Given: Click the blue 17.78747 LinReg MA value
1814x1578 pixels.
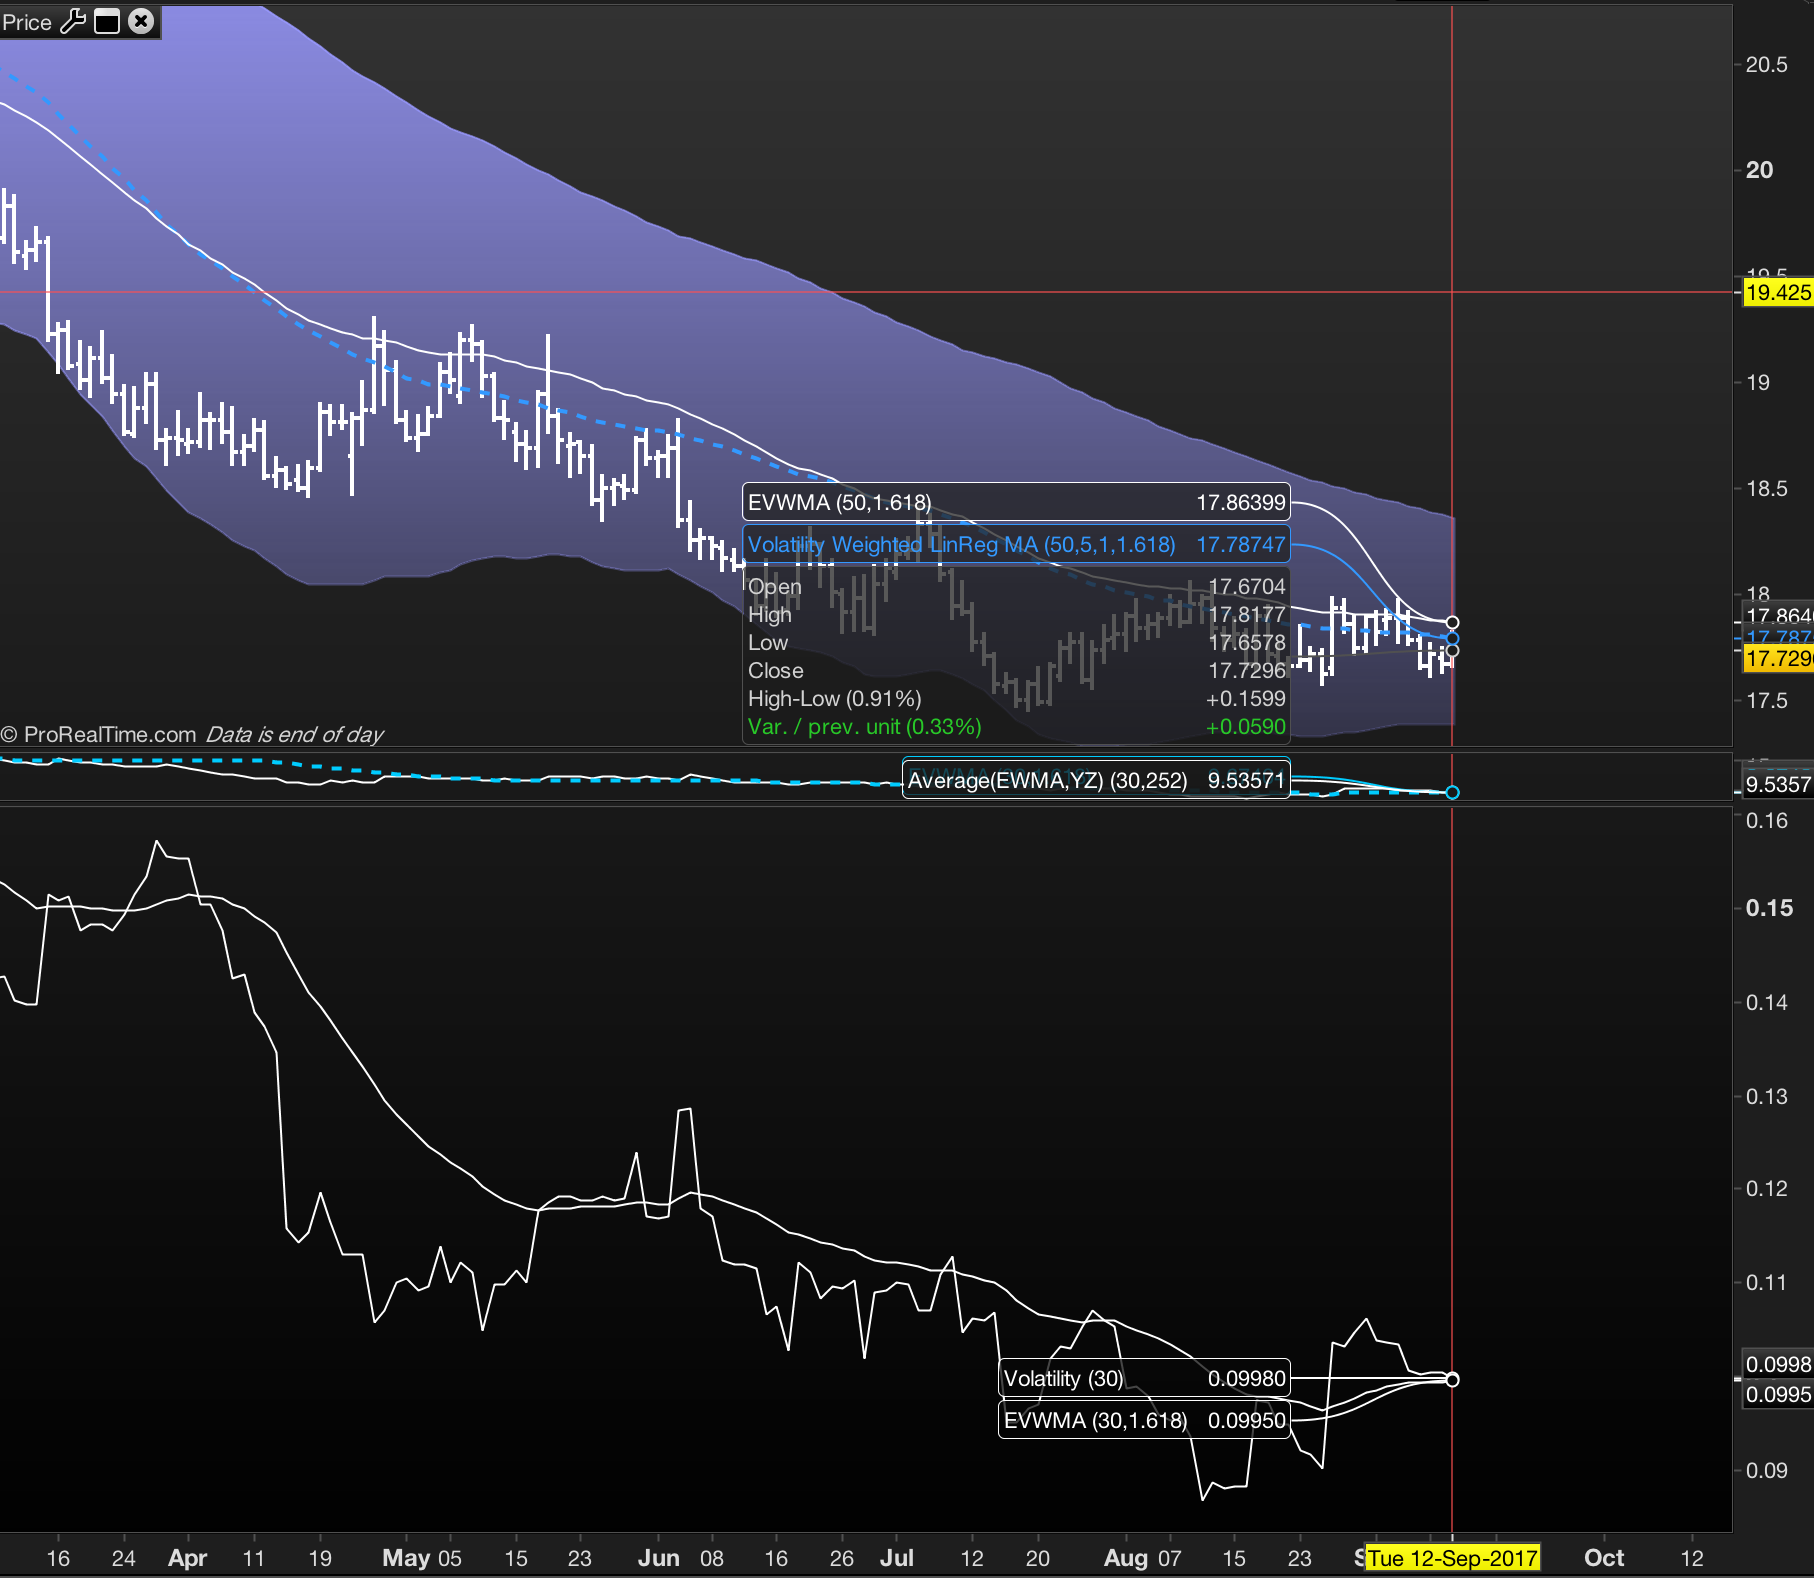Looking at the screenshot, I should [x=1241, y=545].
